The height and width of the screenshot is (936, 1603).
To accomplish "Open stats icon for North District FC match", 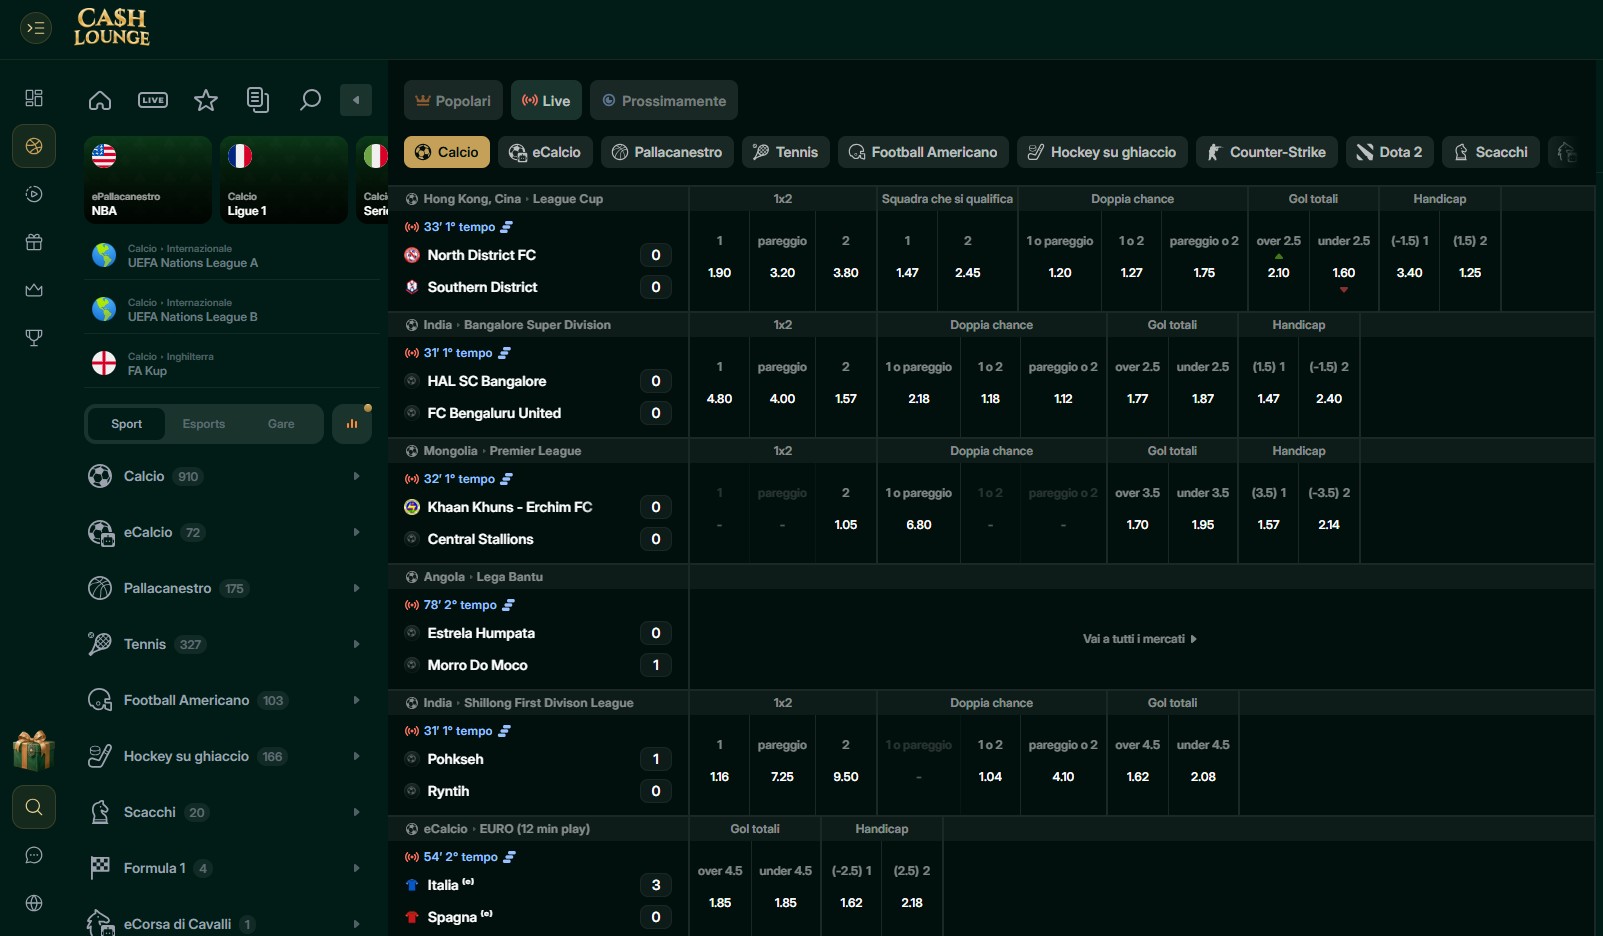I will 506,227.
